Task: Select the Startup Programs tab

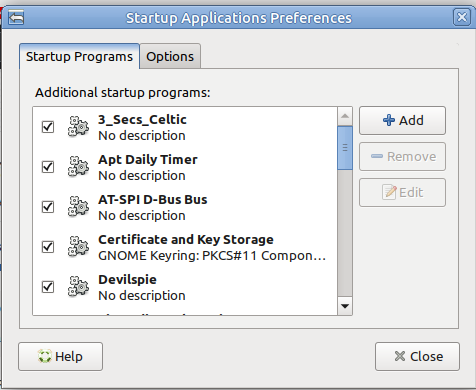Action: coord(79,56)
